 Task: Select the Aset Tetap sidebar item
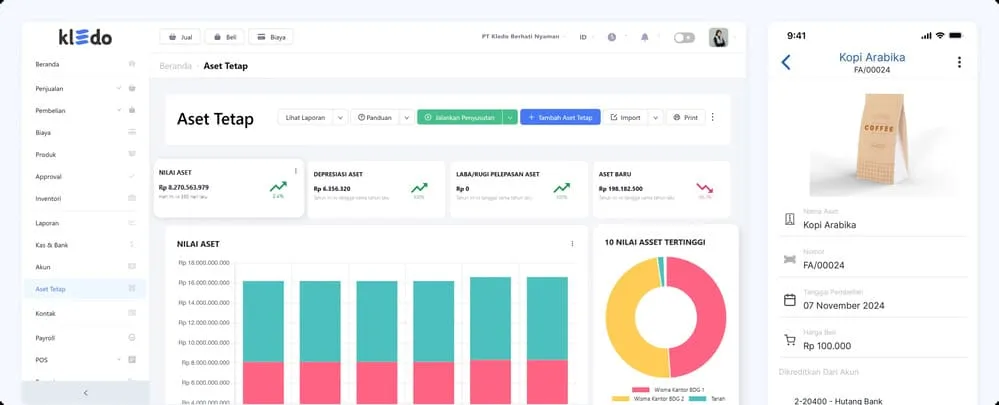pos(85,288)
